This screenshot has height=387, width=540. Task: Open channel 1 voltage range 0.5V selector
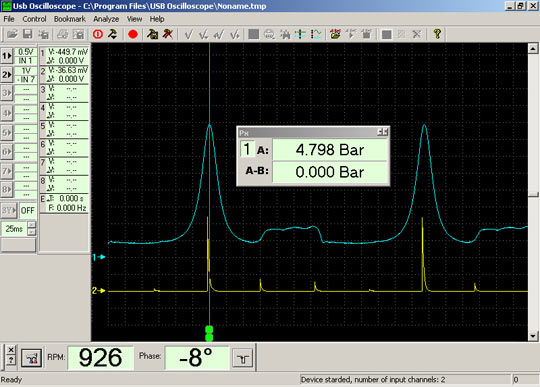[25, 52]
